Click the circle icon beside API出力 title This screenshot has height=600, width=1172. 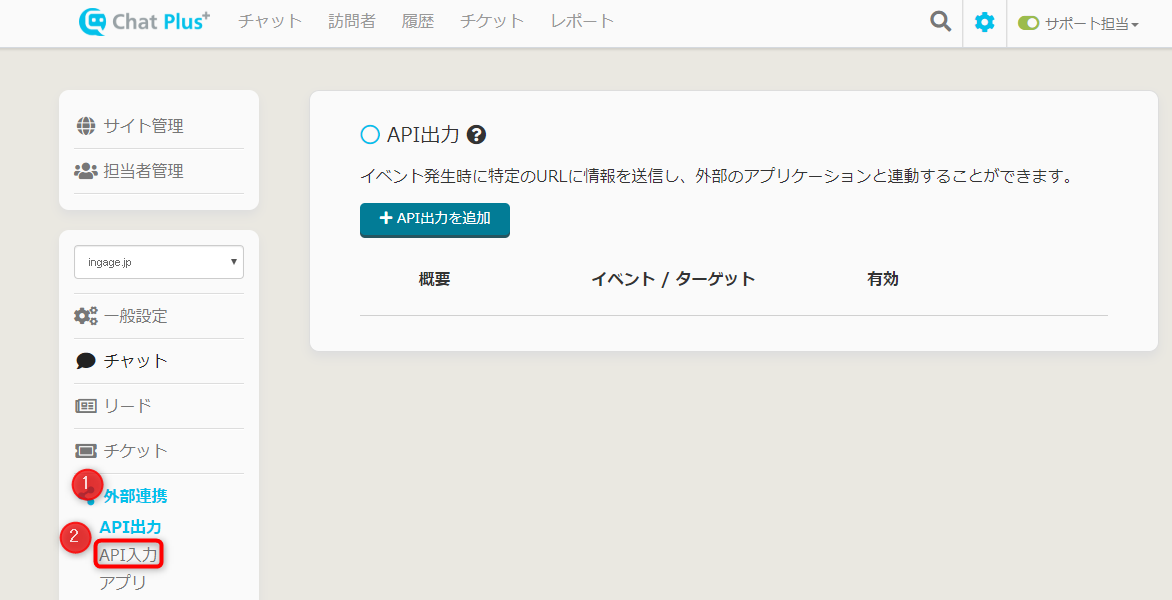click(370, 135)
